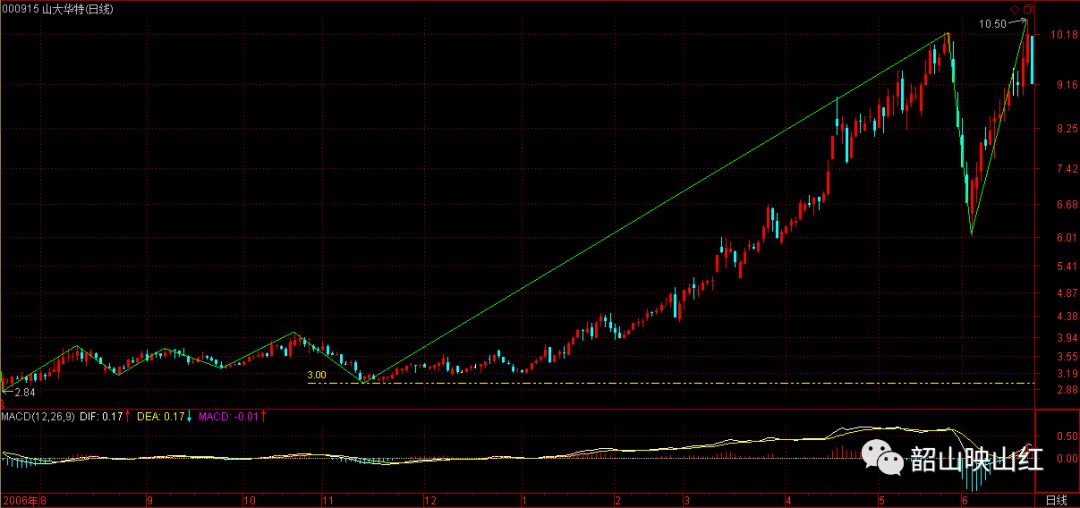Viewport: 1080px width, 508px height.
Task: Click the diamond icon above the chart
Action: point(1015,9)
